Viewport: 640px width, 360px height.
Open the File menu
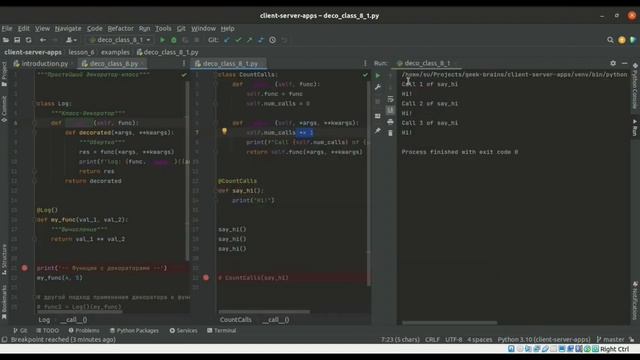click(7, 28)
